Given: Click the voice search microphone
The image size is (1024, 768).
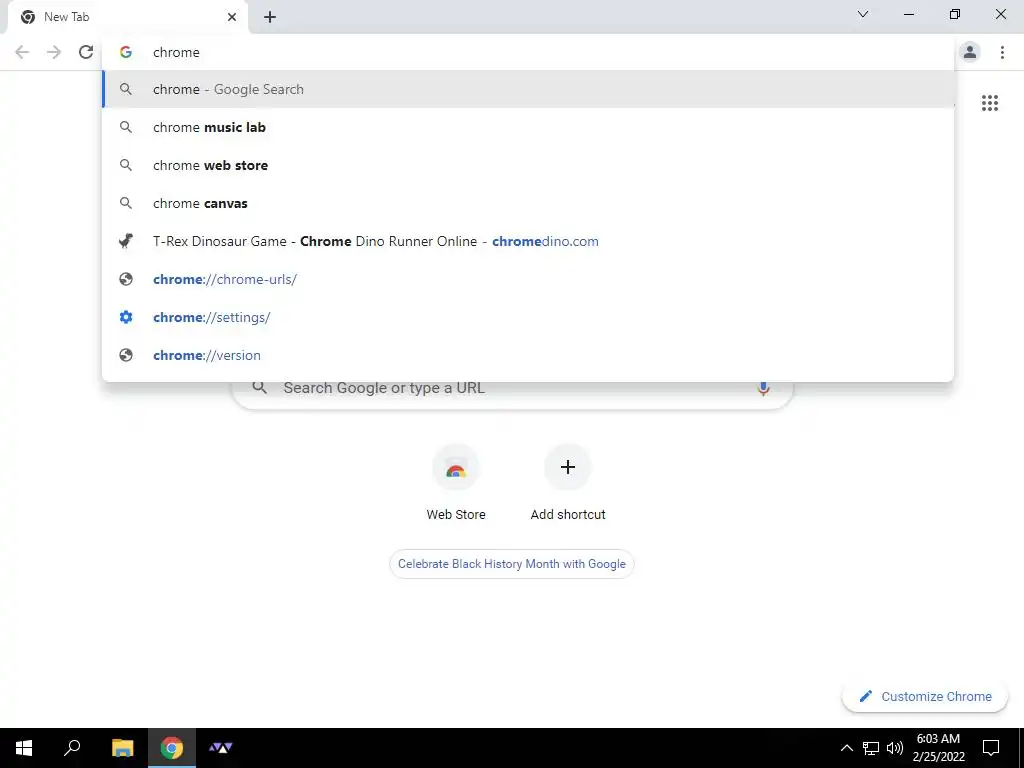Looking at the screenshot, I should tap(763, 388).
